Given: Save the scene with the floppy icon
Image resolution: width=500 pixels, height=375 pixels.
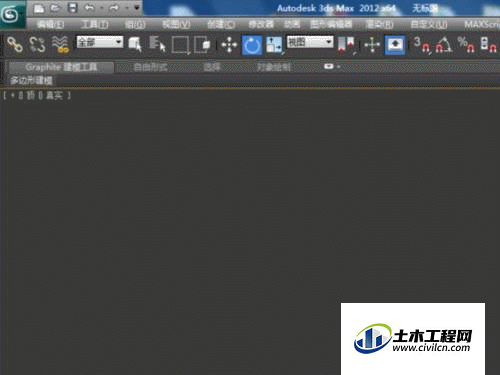Looking at the screenshot, I should [72, 8].
